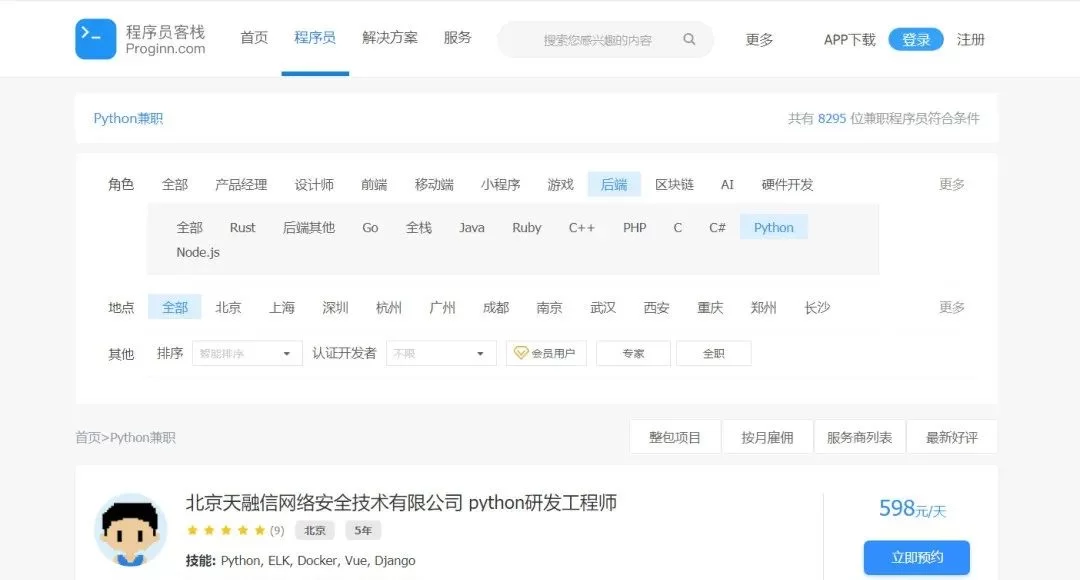
Task: Filter location by 上海
Action: 282,307
